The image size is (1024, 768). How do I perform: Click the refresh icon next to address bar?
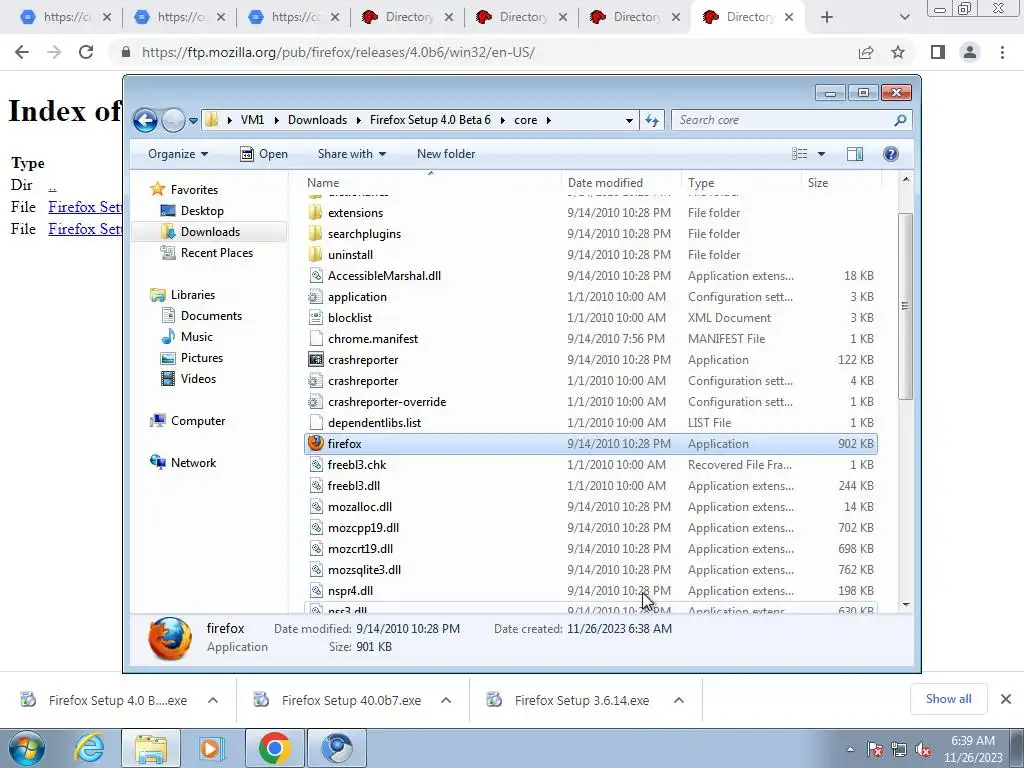652,120
